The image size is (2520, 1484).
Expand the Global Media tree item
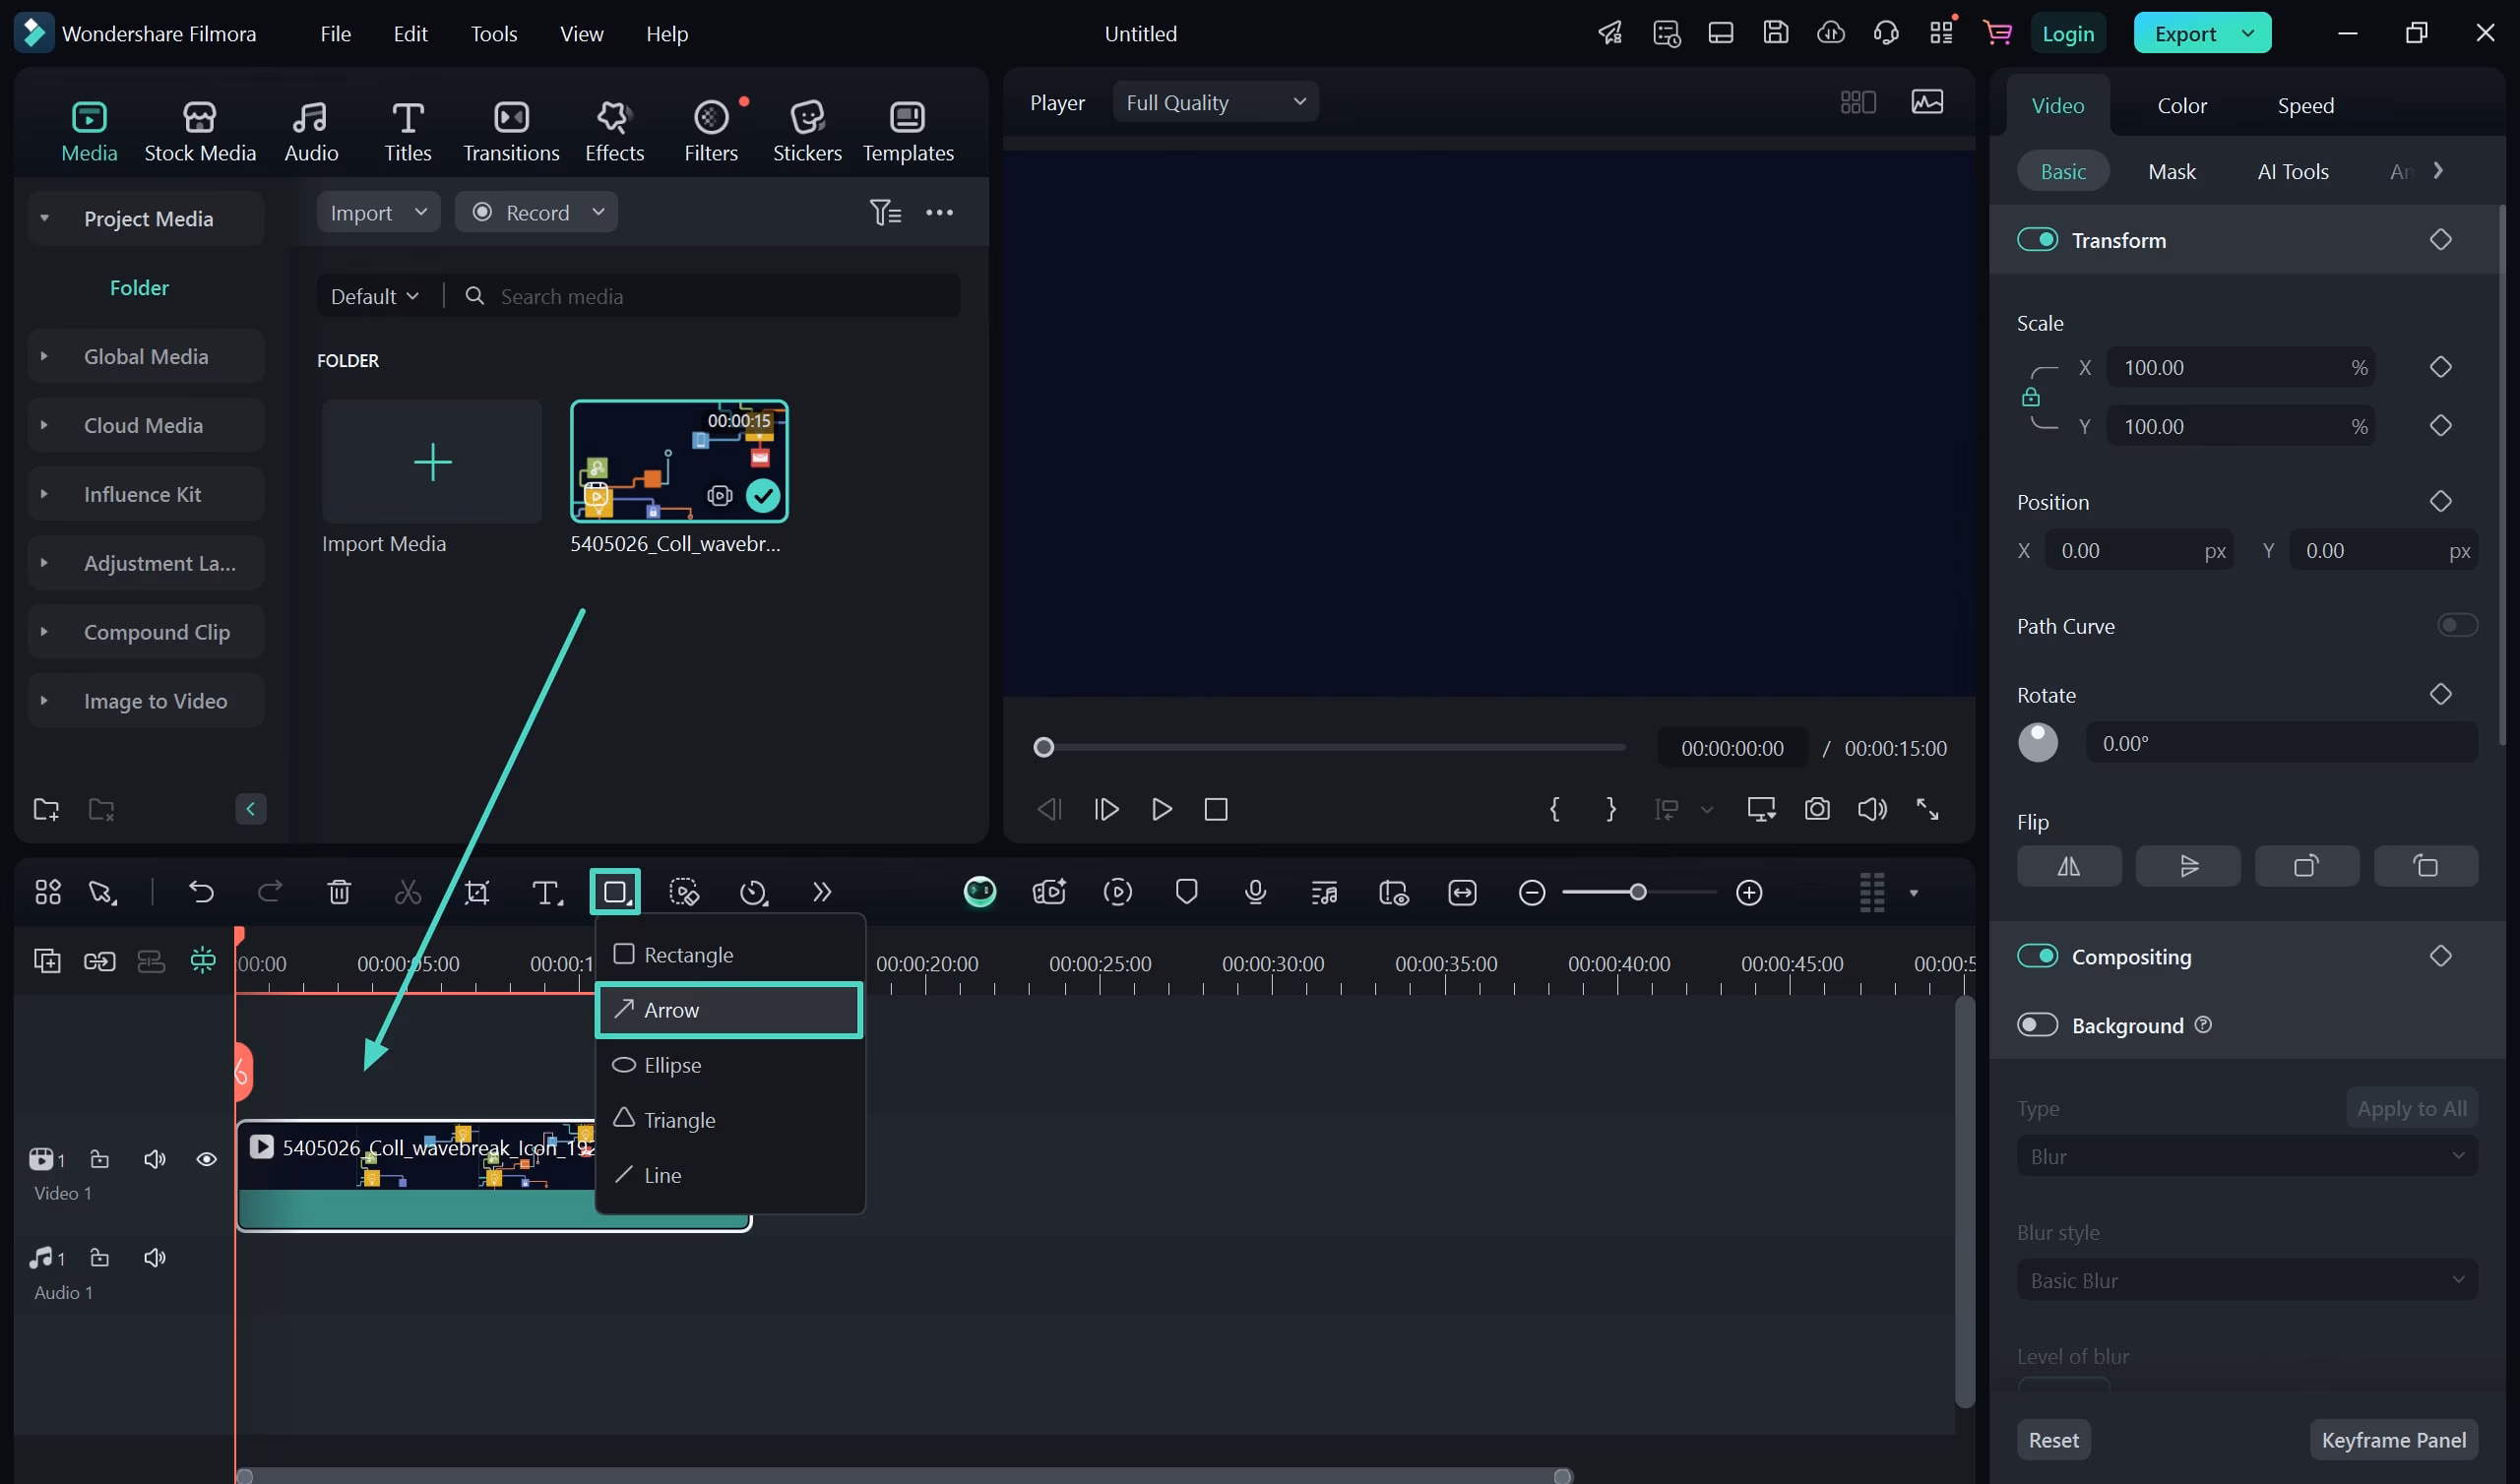44,356
